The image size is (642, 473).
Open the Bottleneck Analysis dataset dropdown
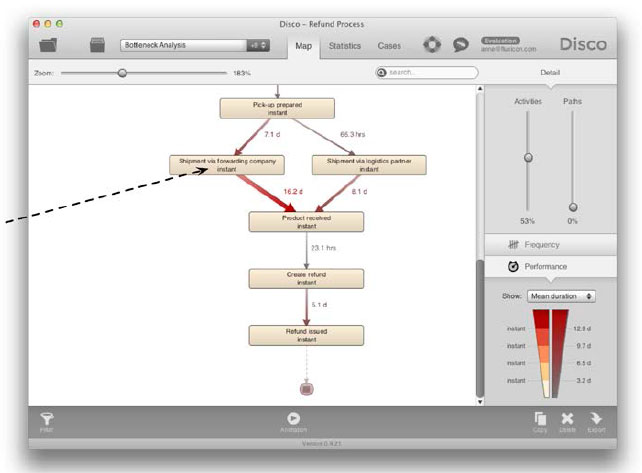[195, 45]
